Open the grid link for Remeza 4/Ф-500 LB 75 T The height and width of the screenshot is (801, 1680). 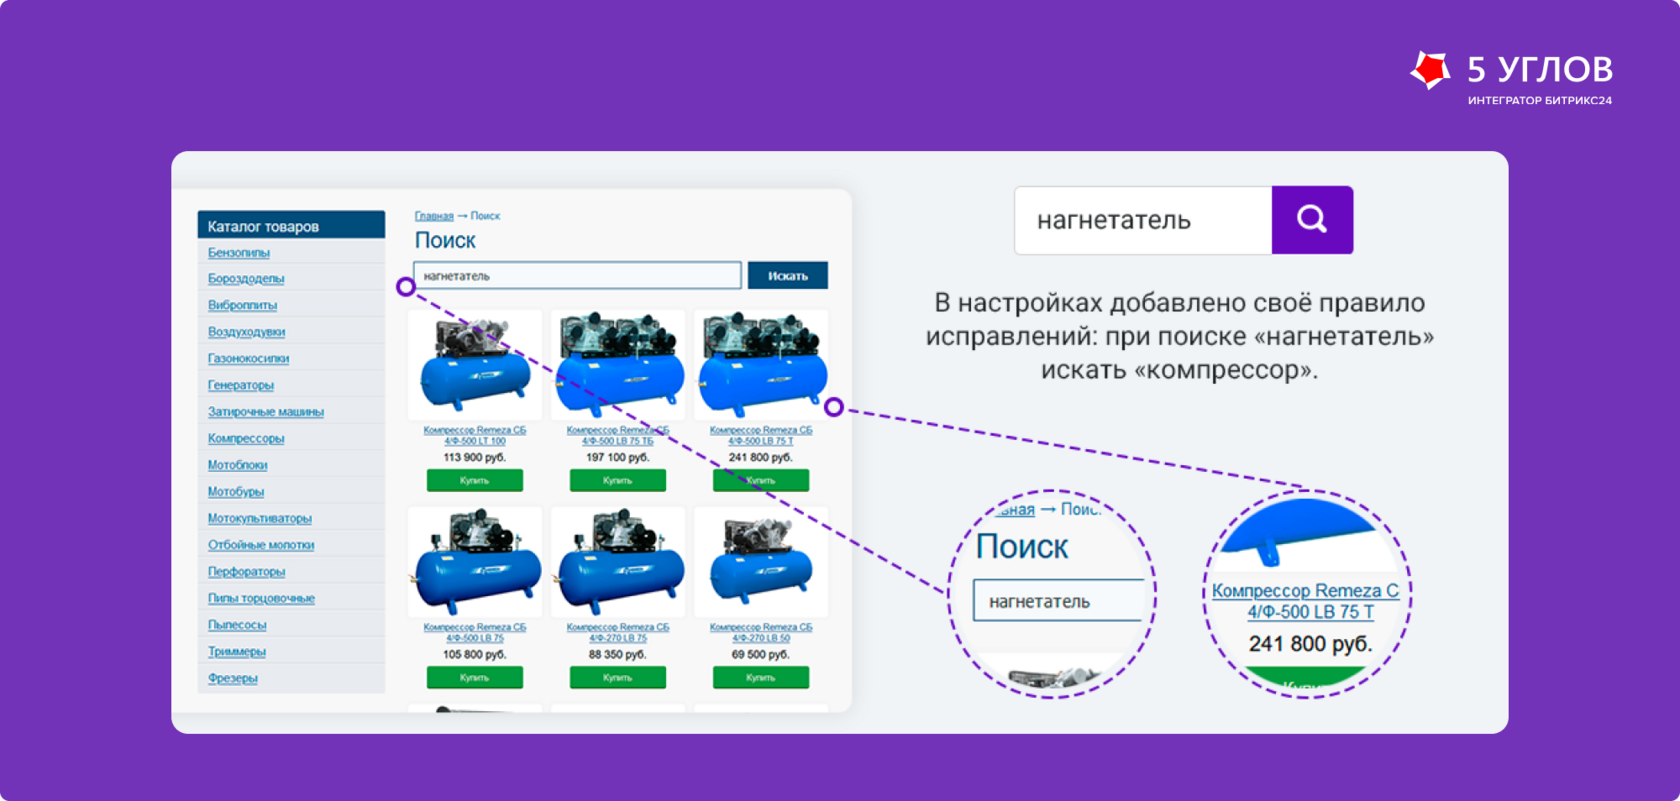point(761,435)
